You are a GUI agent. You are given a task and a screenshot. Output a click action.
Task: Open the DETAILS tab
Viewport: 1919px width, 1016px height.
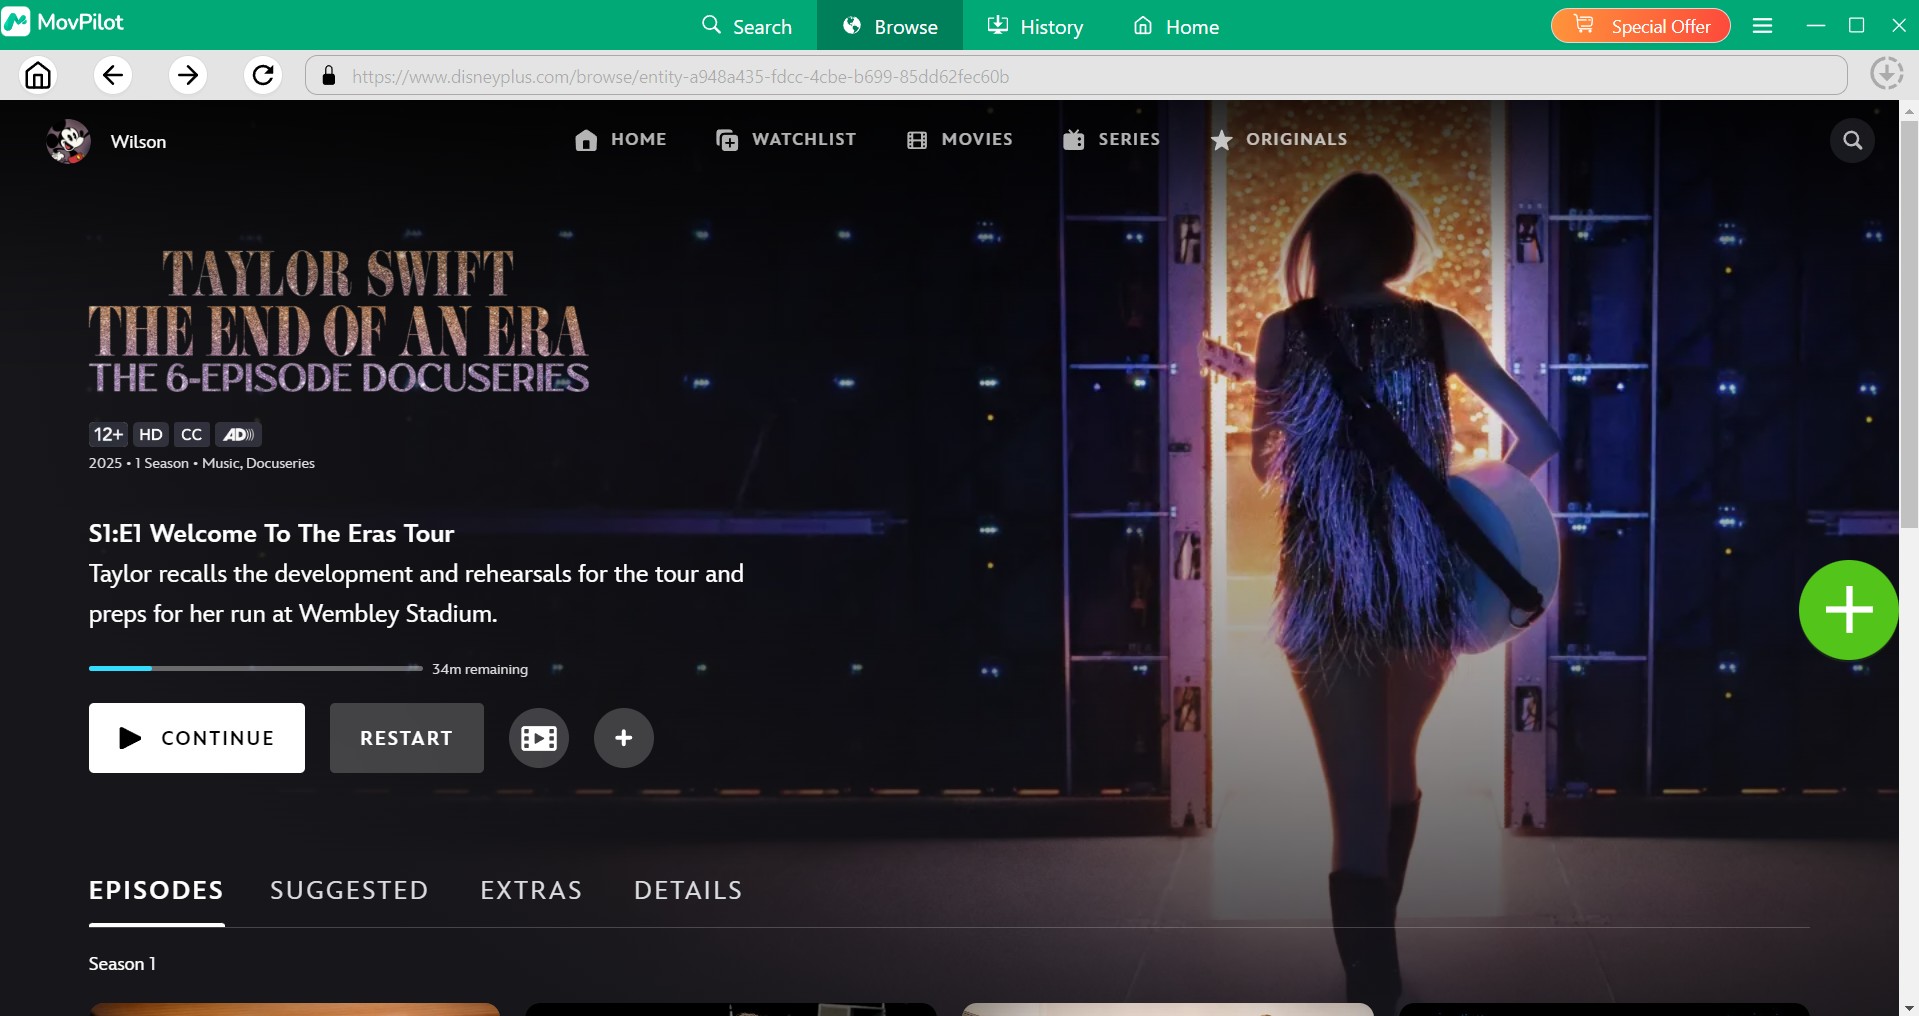coord(687,890)
